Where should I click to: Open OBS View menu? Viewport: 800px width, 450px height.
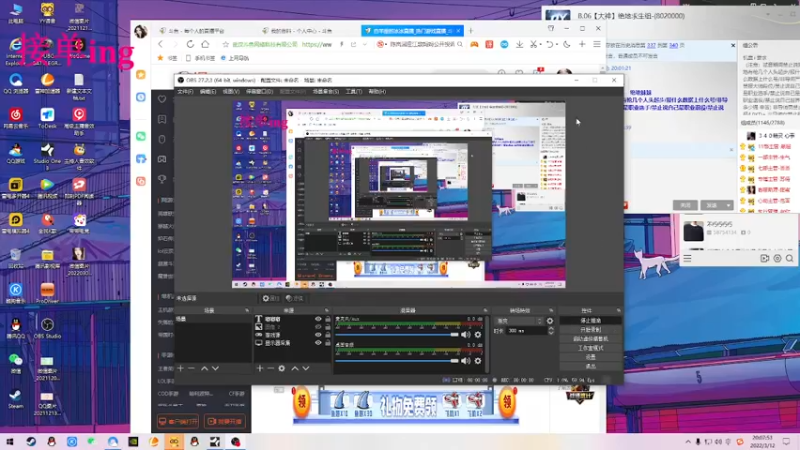[231, 92]
